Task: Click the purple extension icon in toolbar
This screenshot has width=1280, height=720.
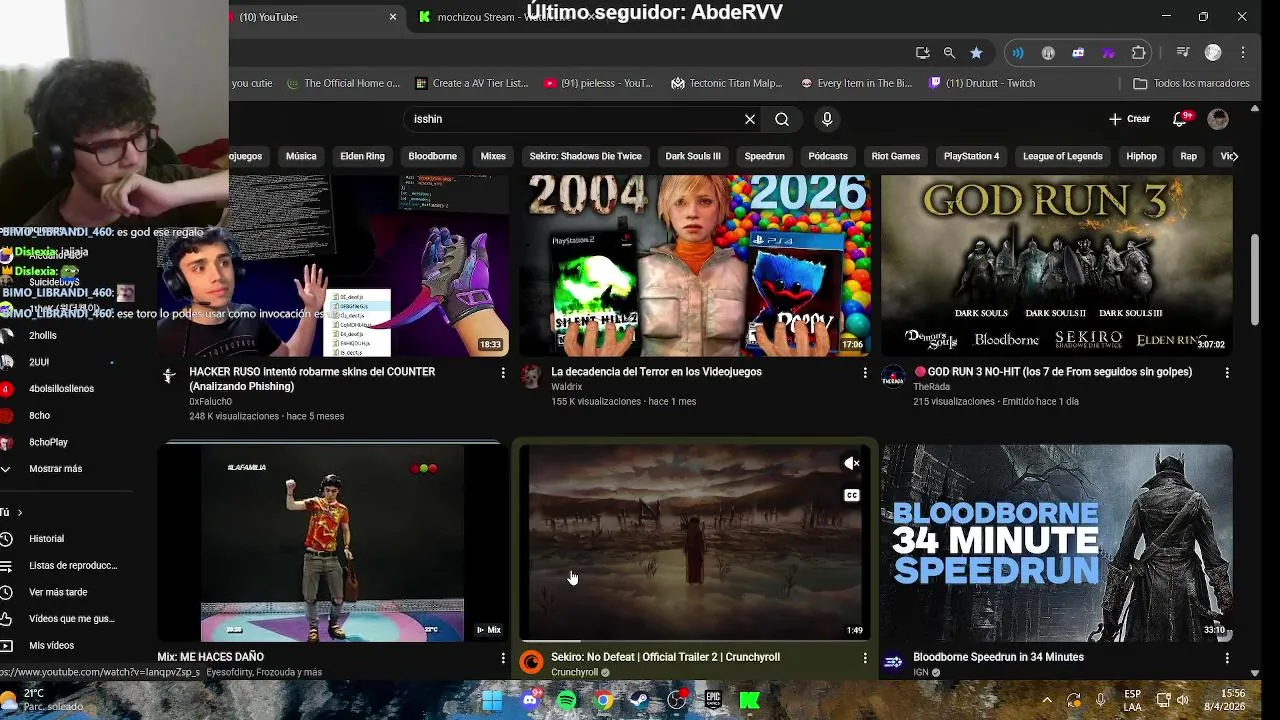Action: click(1108, 53)
